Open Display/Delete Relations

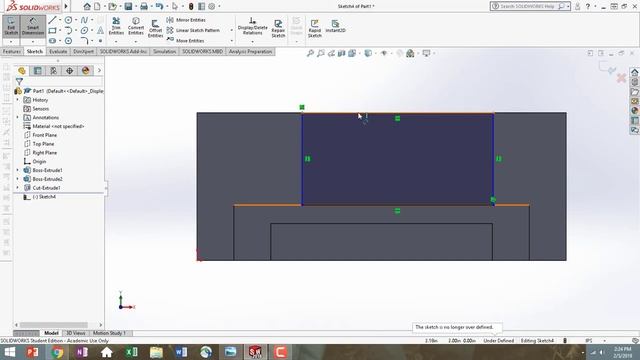[253, 26]
